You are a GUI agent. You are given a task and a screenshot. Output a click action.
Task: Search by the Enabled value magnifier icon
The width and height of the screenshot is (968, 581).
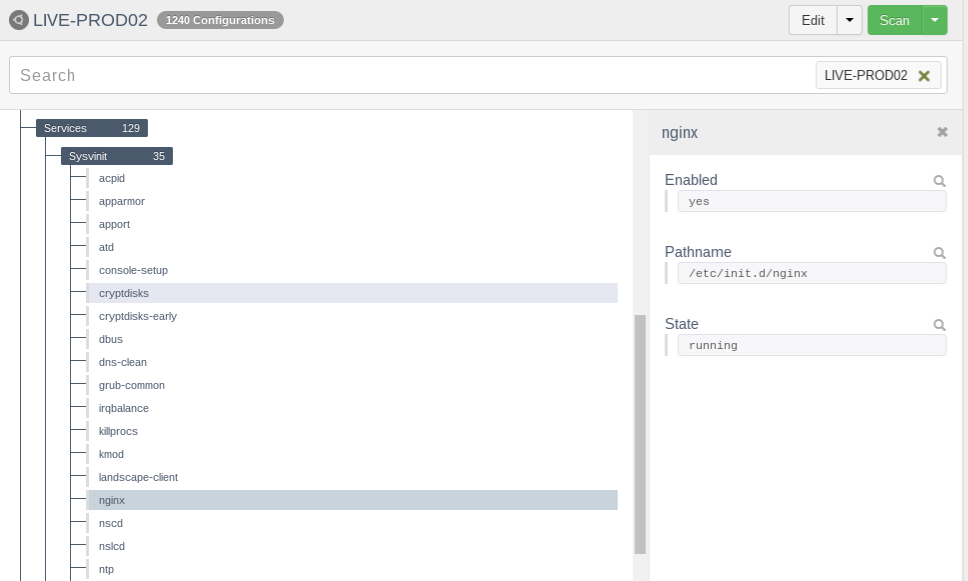tap(939, 181)
